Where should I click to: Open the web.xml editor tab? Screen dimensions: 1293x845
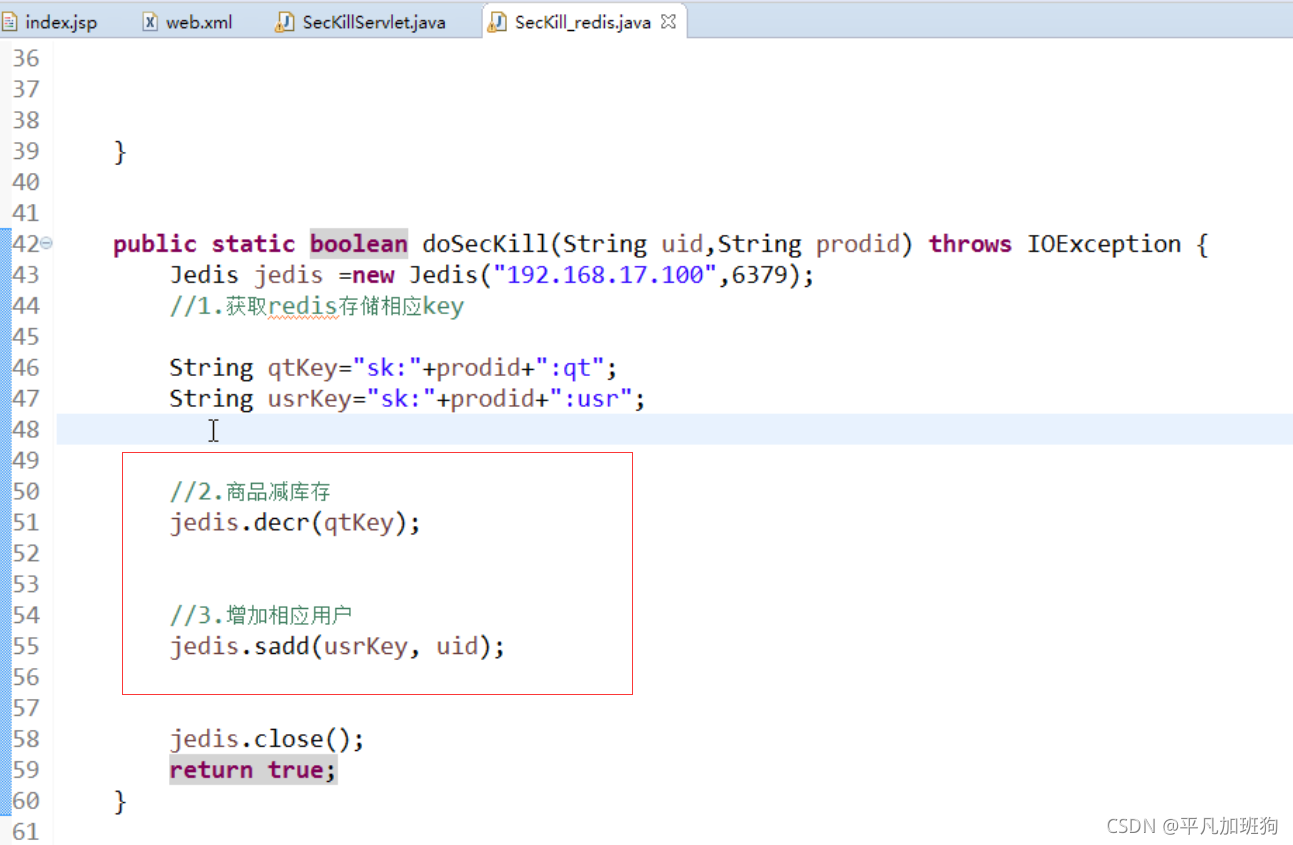pos(188,22)
